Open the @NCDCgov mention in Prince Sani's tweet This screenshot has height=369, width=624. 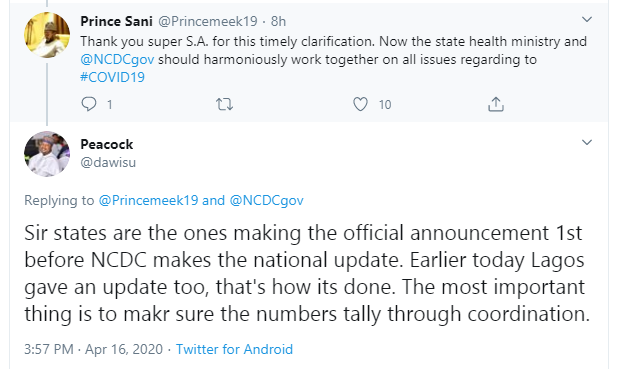coord(117,59)
